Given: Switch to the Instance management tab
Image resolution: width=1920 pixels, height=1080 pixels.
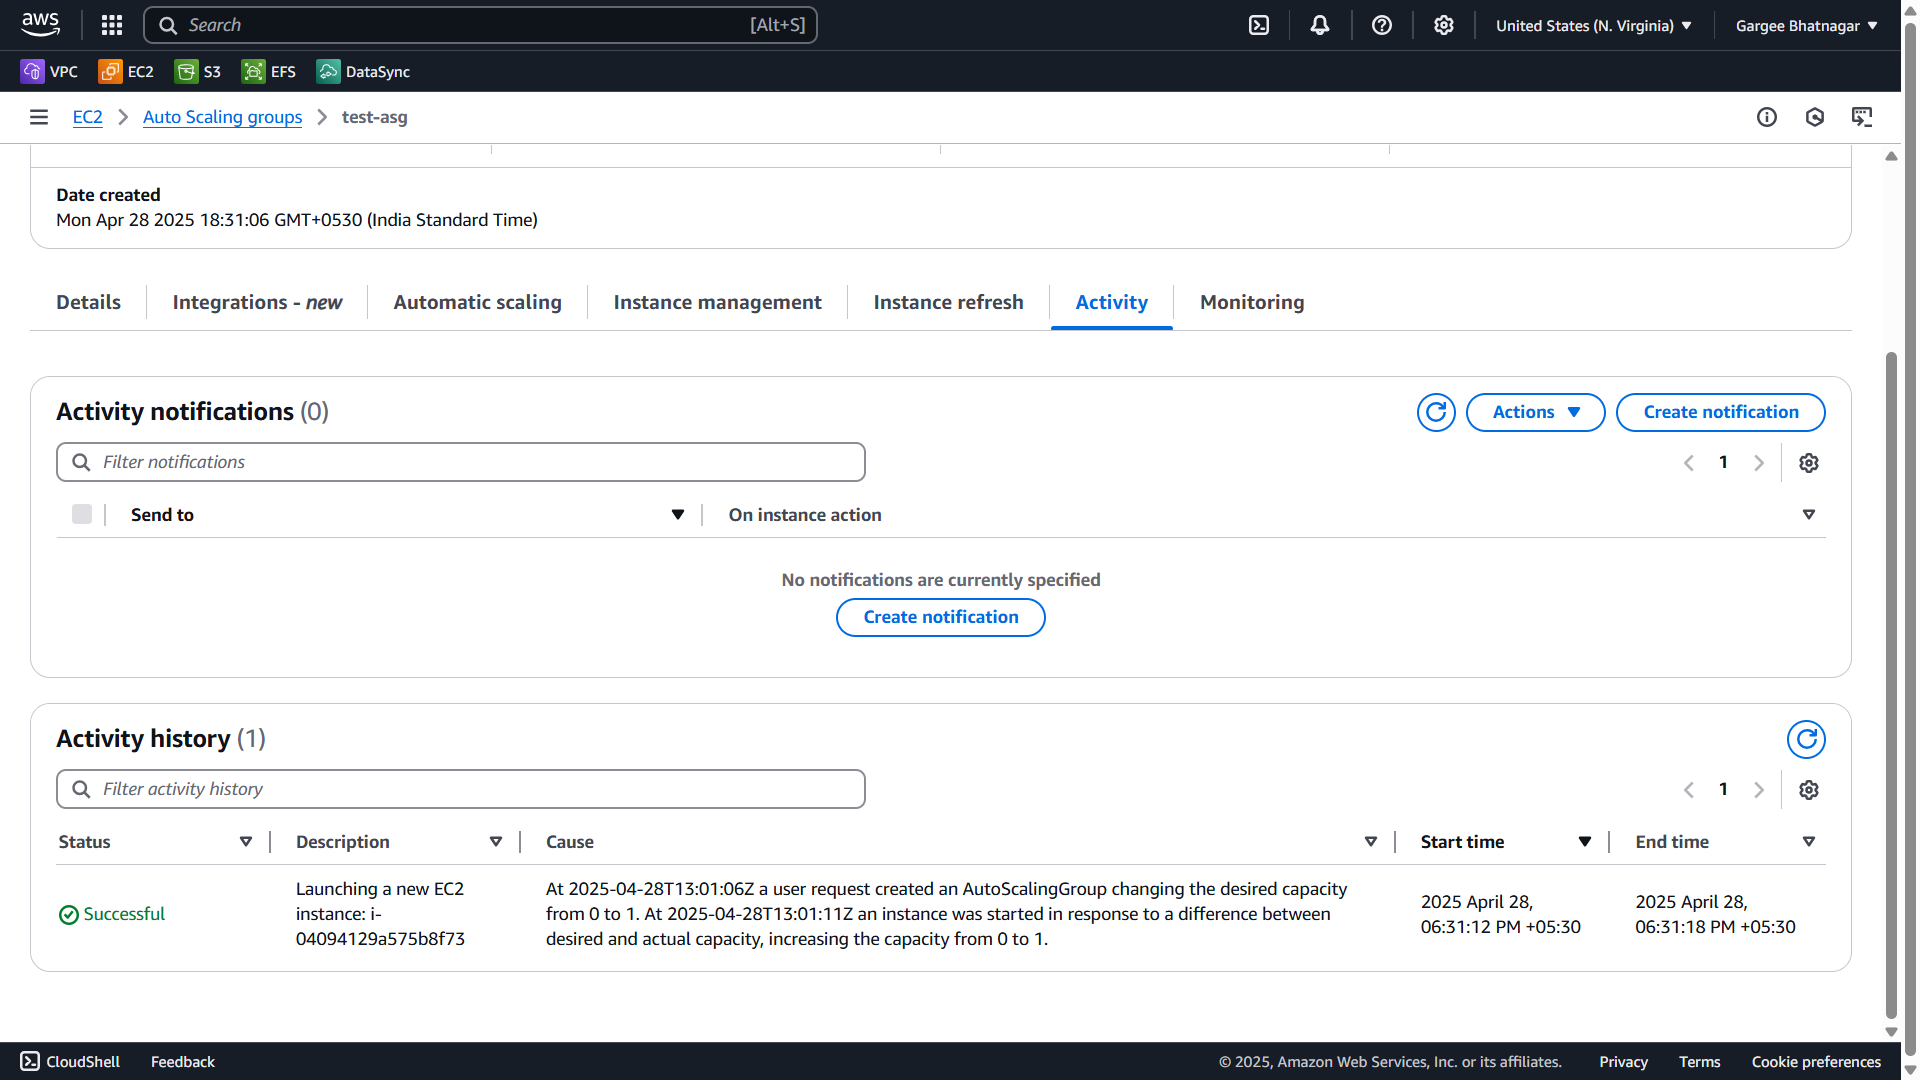Looking at the screenshot, I should coord(717,302).
